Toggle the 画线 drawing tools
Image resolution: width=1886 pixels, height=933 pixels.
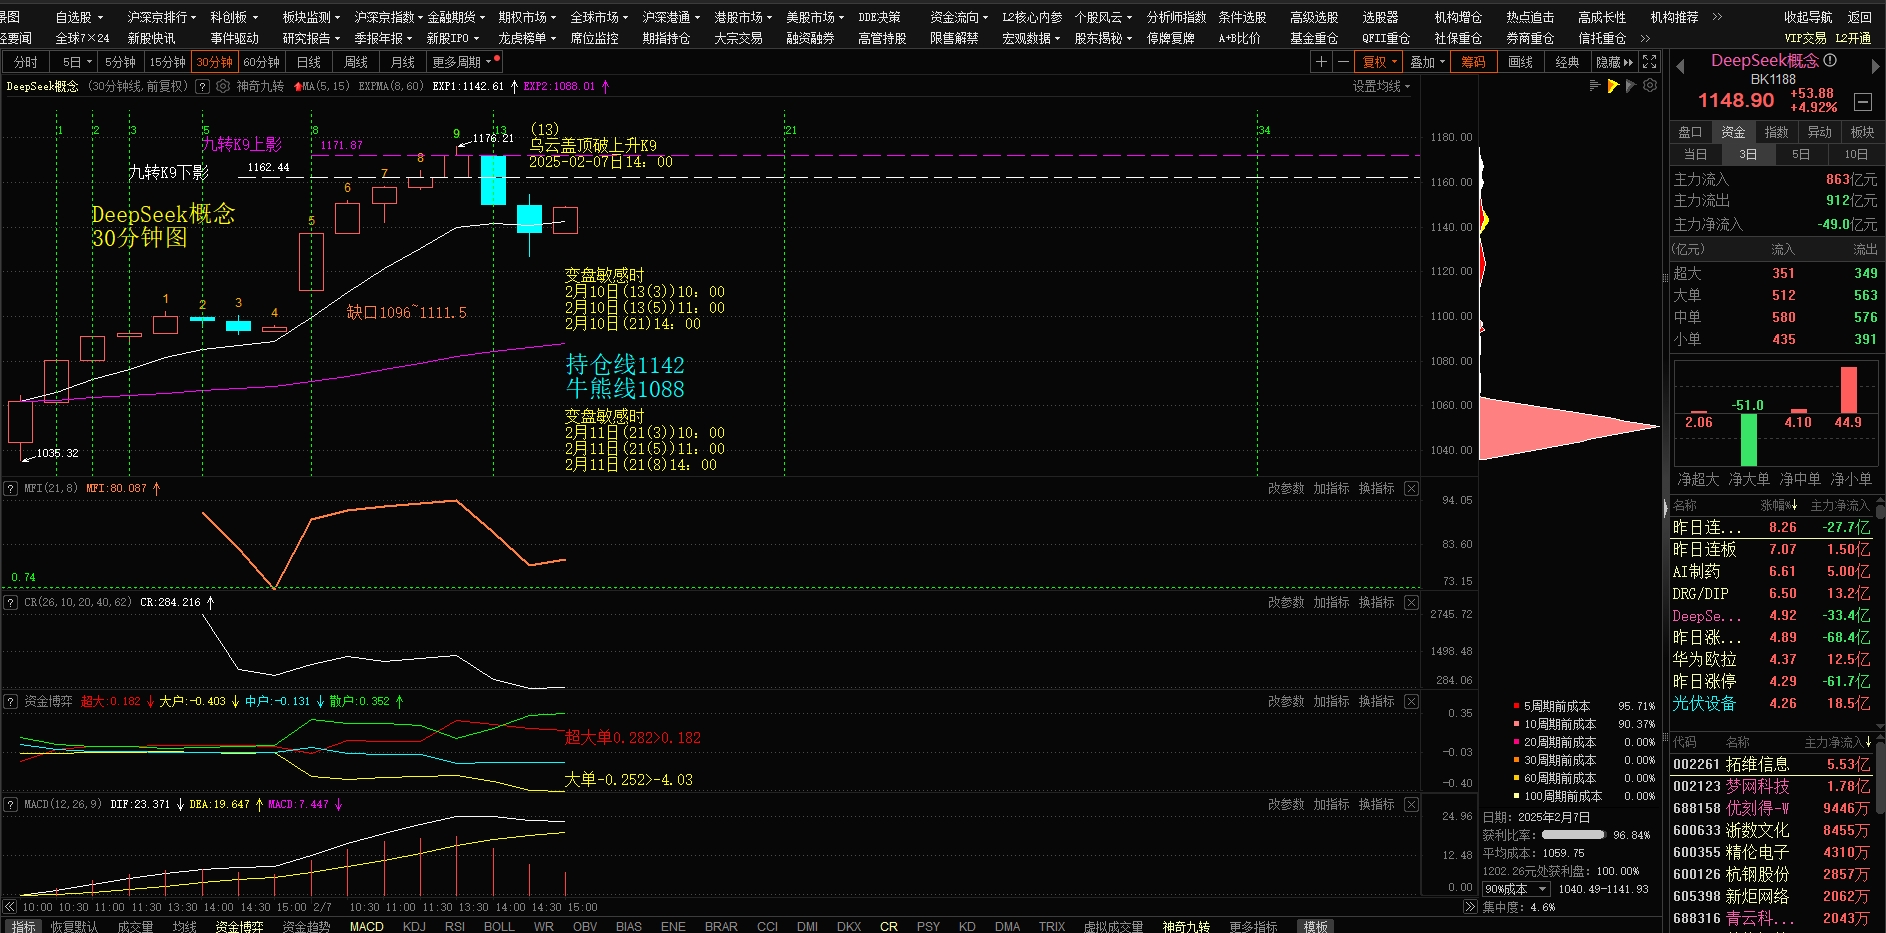[1520, 62]
